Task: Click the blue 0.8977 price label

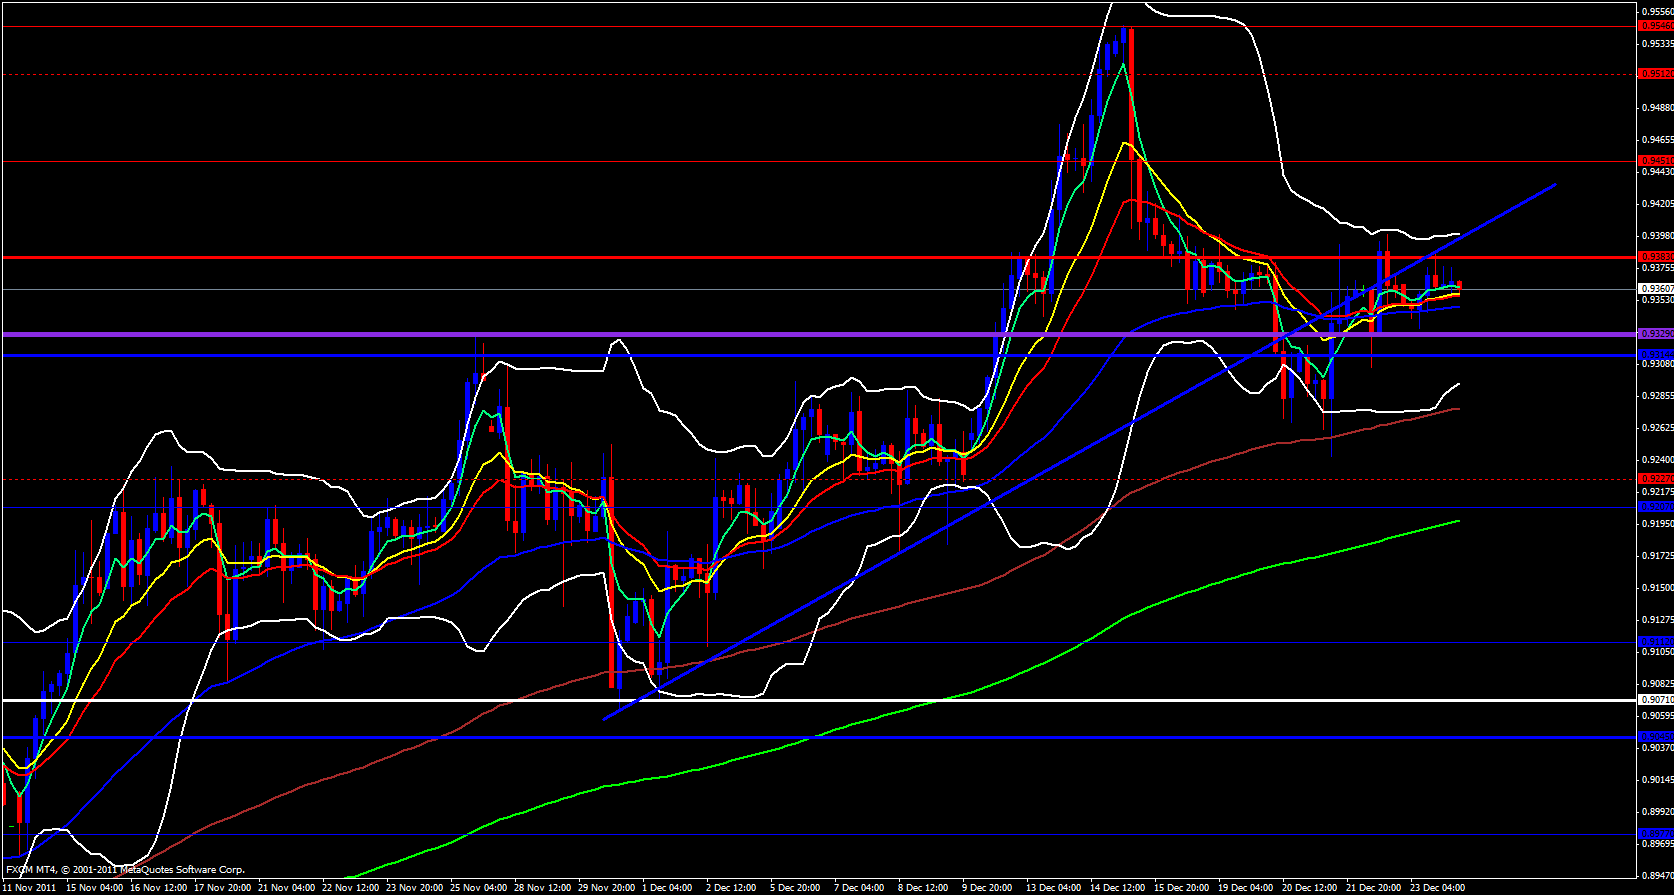Action: tap(1655, 834)
